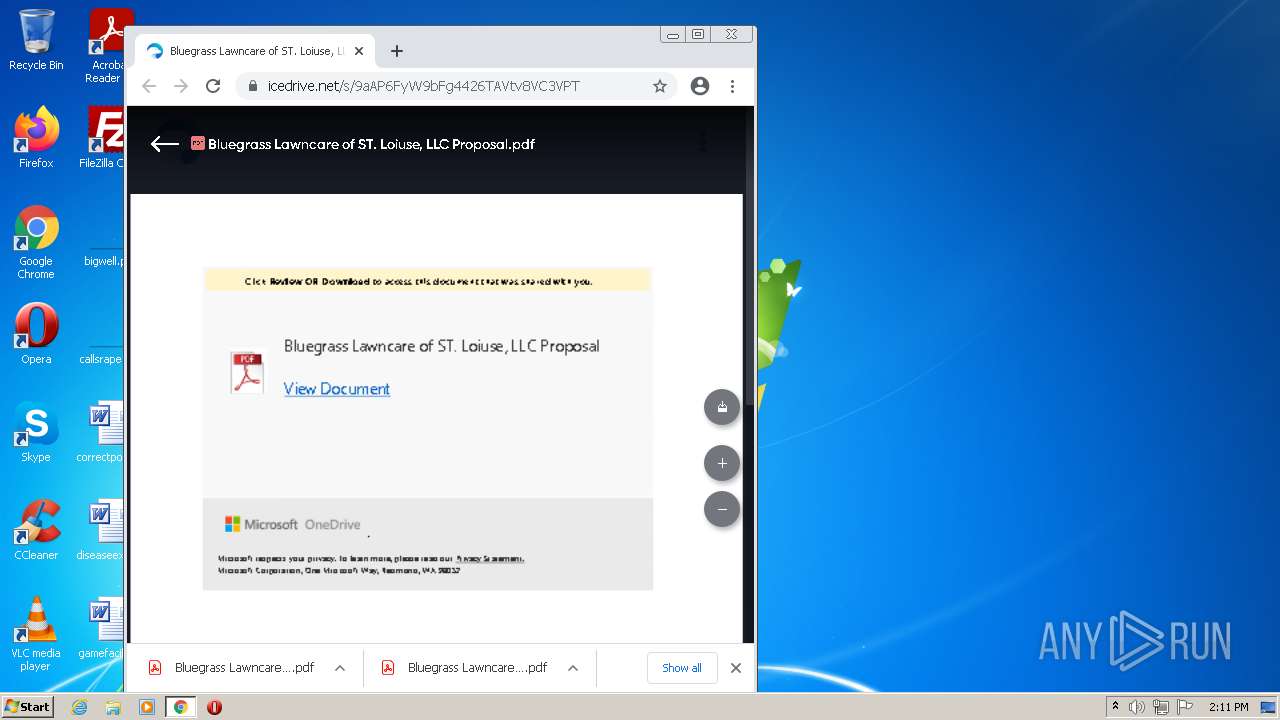The width and height of the screenshot is (1280, 720).
Task: Open viewer's three-dot options menu
Action: (x=702, y=142)
